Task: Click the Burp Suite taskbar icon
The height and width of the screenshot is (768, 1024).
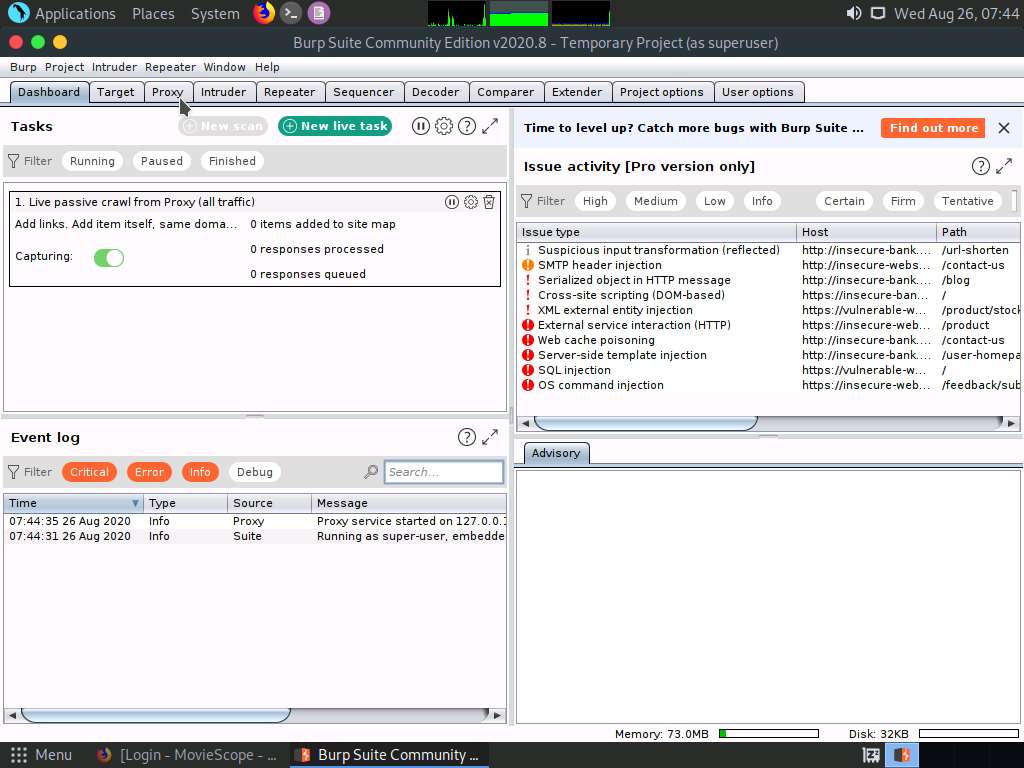Action: point(389,755)
